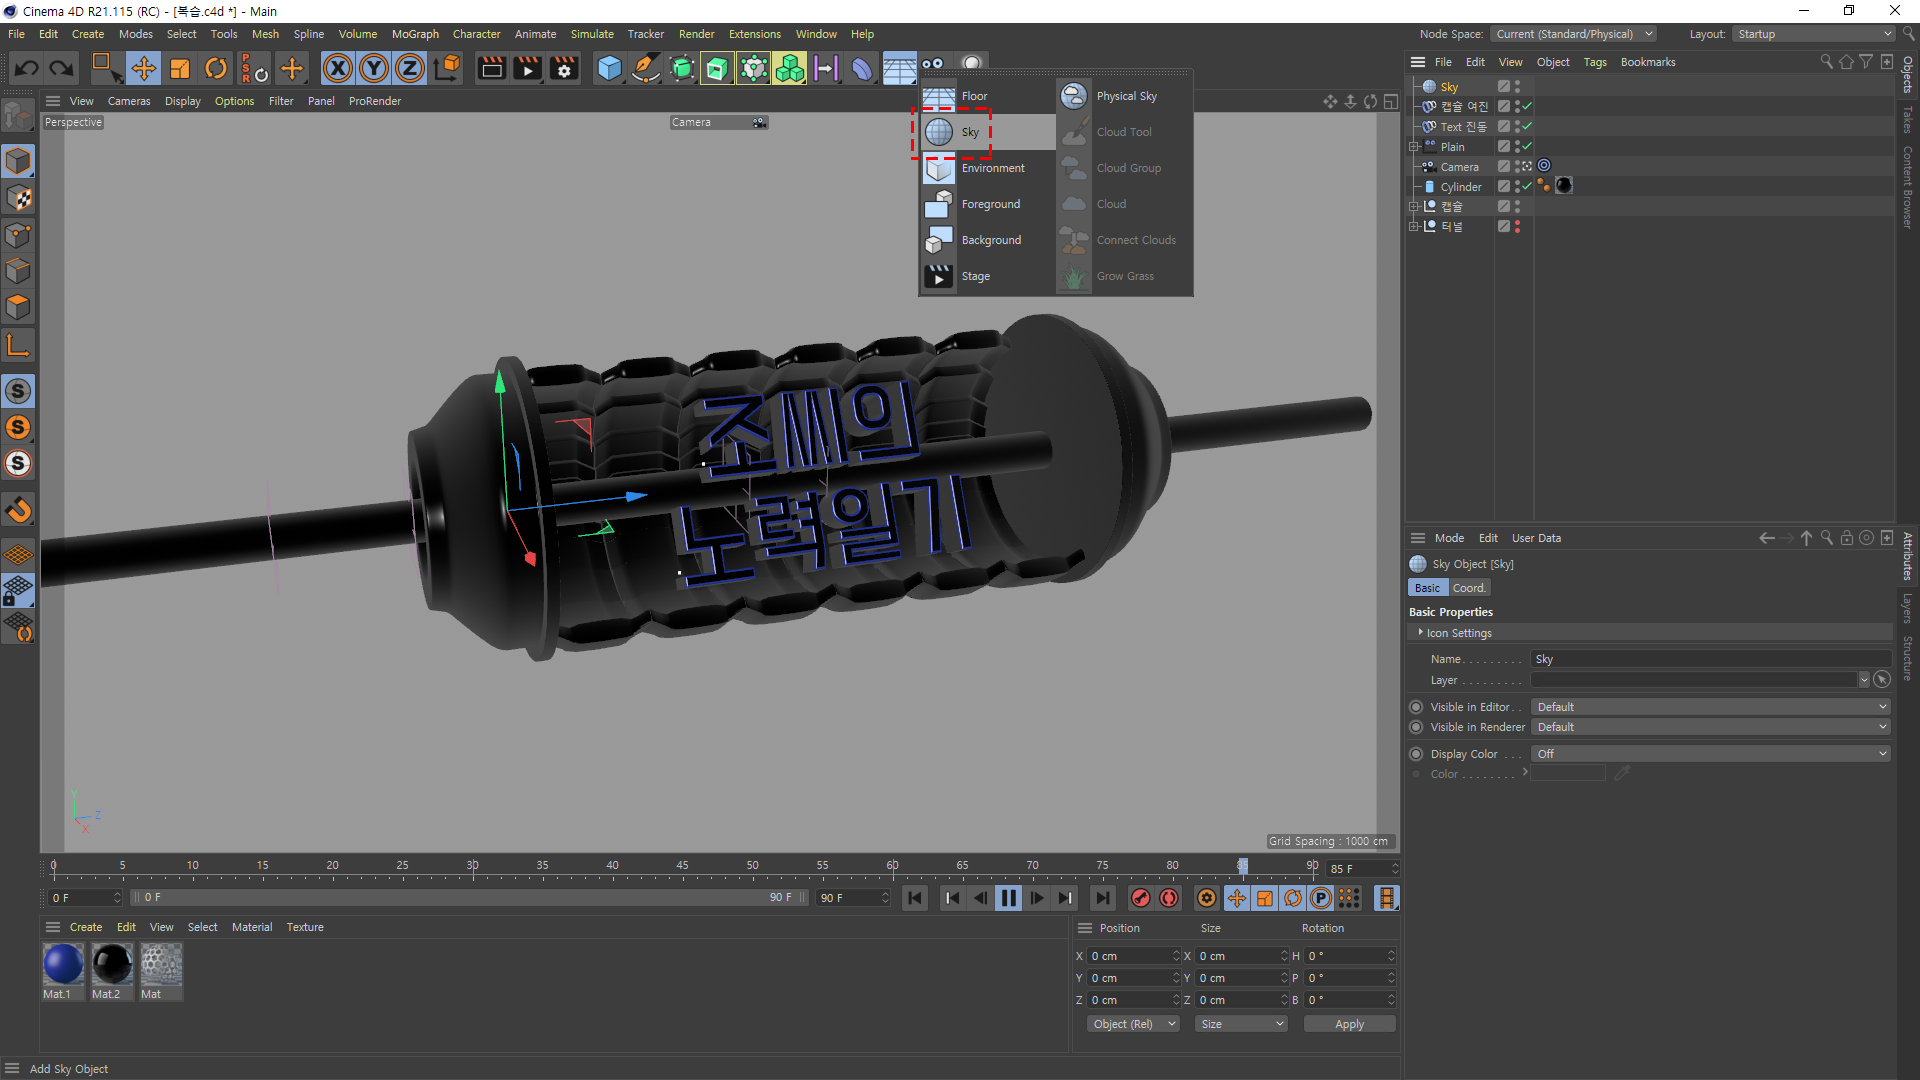Image resolution: width=1920 pixels, height=1080 pixels.
Task: Expand the Icon Settings section
Action: click(x=1420, y=633)
